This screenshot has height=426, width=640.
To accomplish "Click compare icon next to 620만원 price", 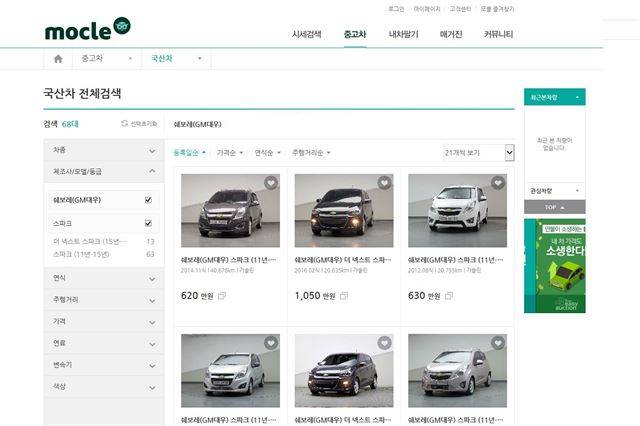I will [222, 295].
